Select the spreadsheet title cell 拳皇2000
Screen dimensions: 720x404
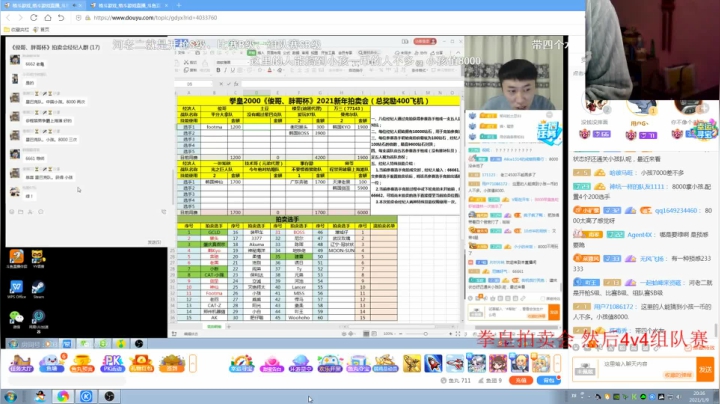tap(318, 101)
